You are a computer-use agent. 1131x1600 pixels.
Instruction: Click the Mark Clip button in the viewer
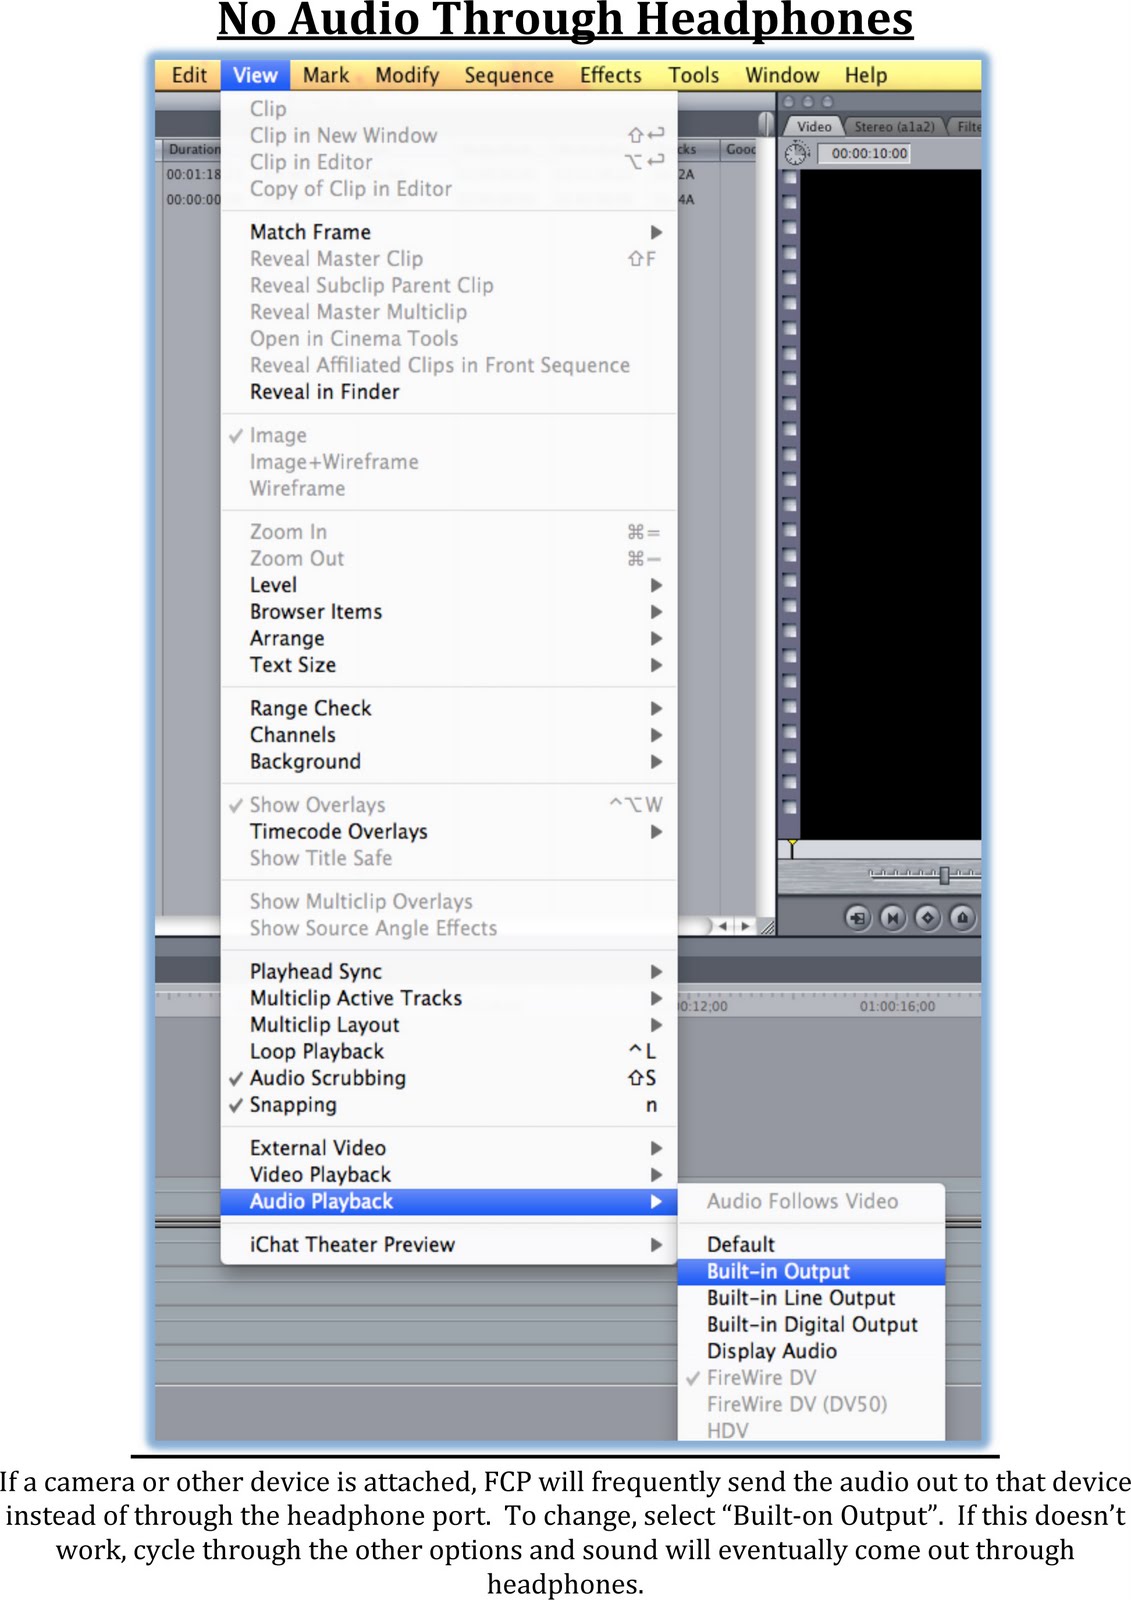pos(893,917)
